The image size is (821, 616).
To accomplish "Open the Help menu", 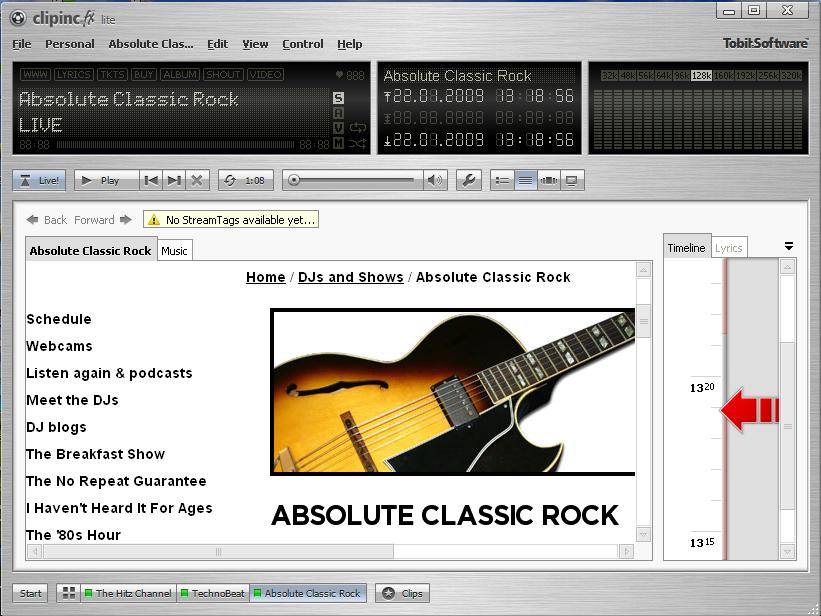I will (x=350, y=44).
